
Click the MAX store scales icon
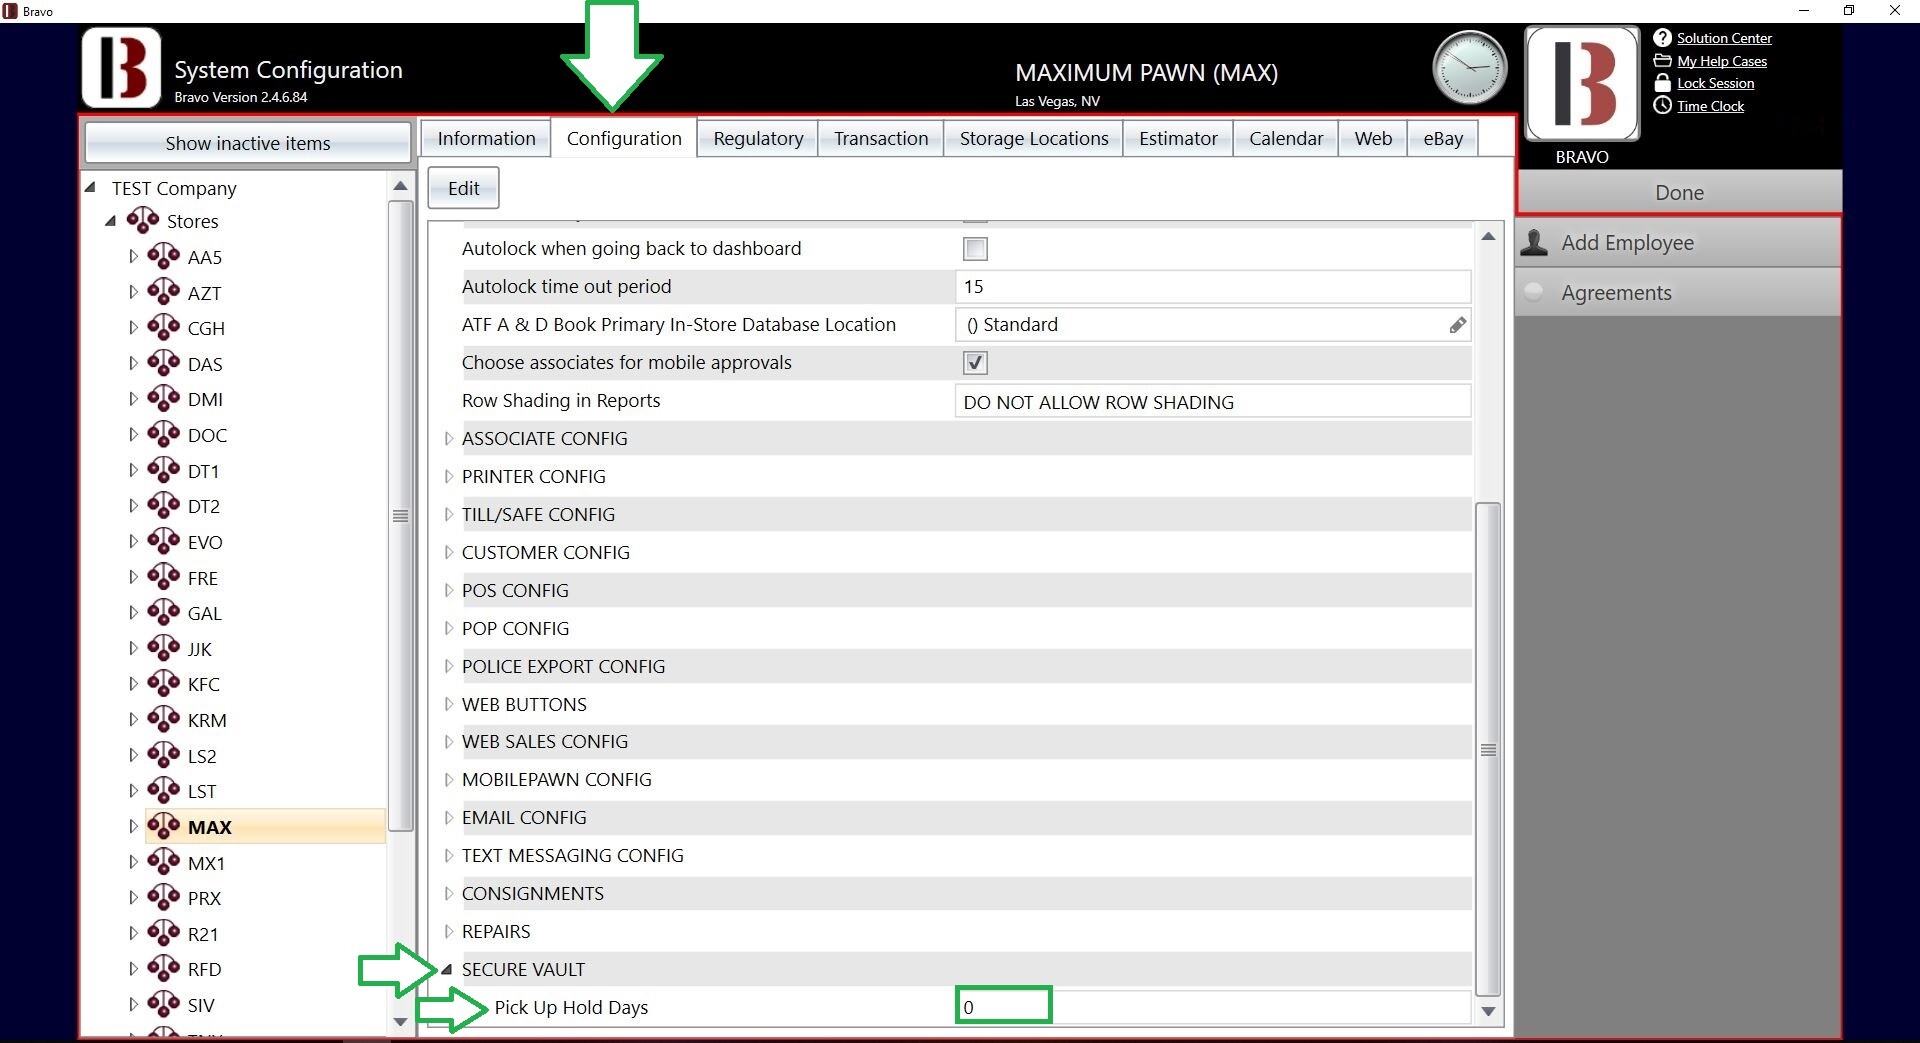[164, 826]
